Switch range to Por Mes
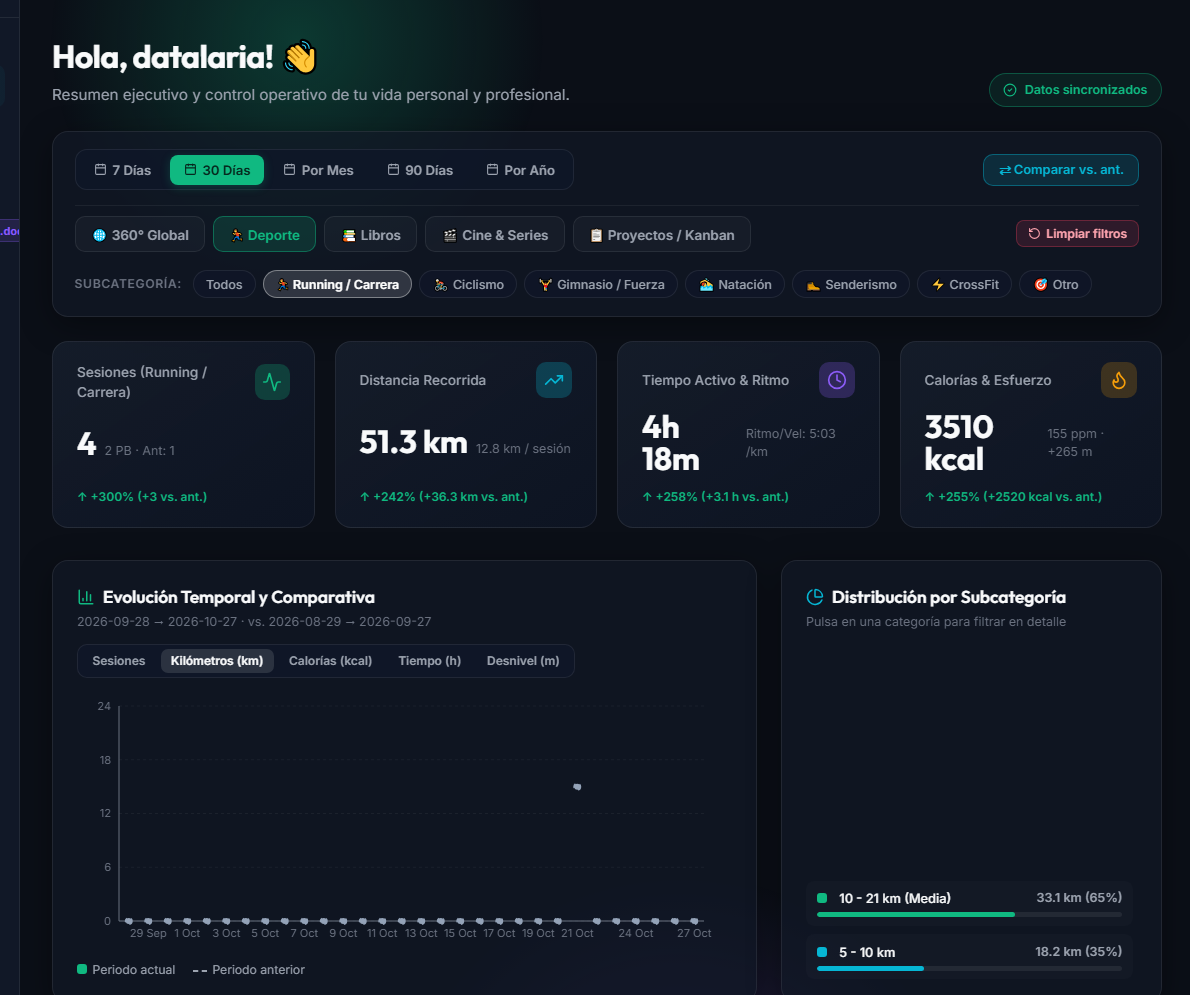 (318, 170)
